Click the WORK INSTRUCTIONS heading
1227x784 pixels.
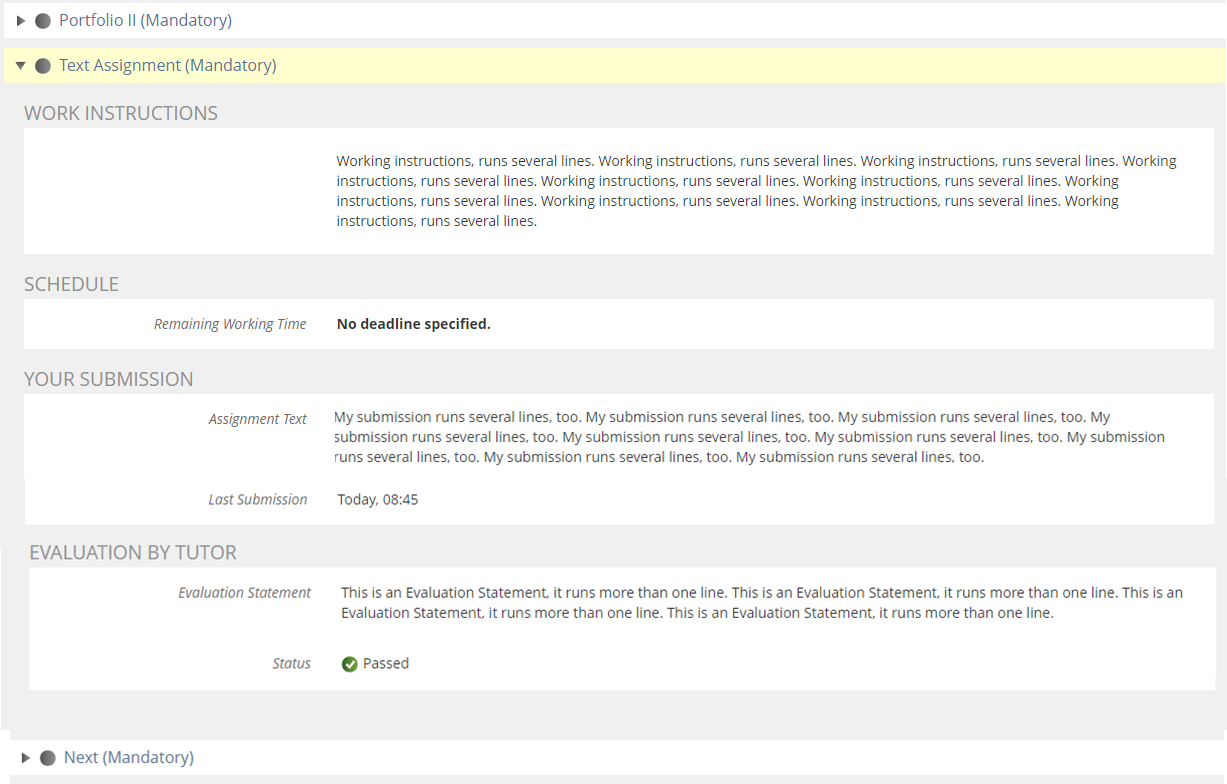coord(121,113)
